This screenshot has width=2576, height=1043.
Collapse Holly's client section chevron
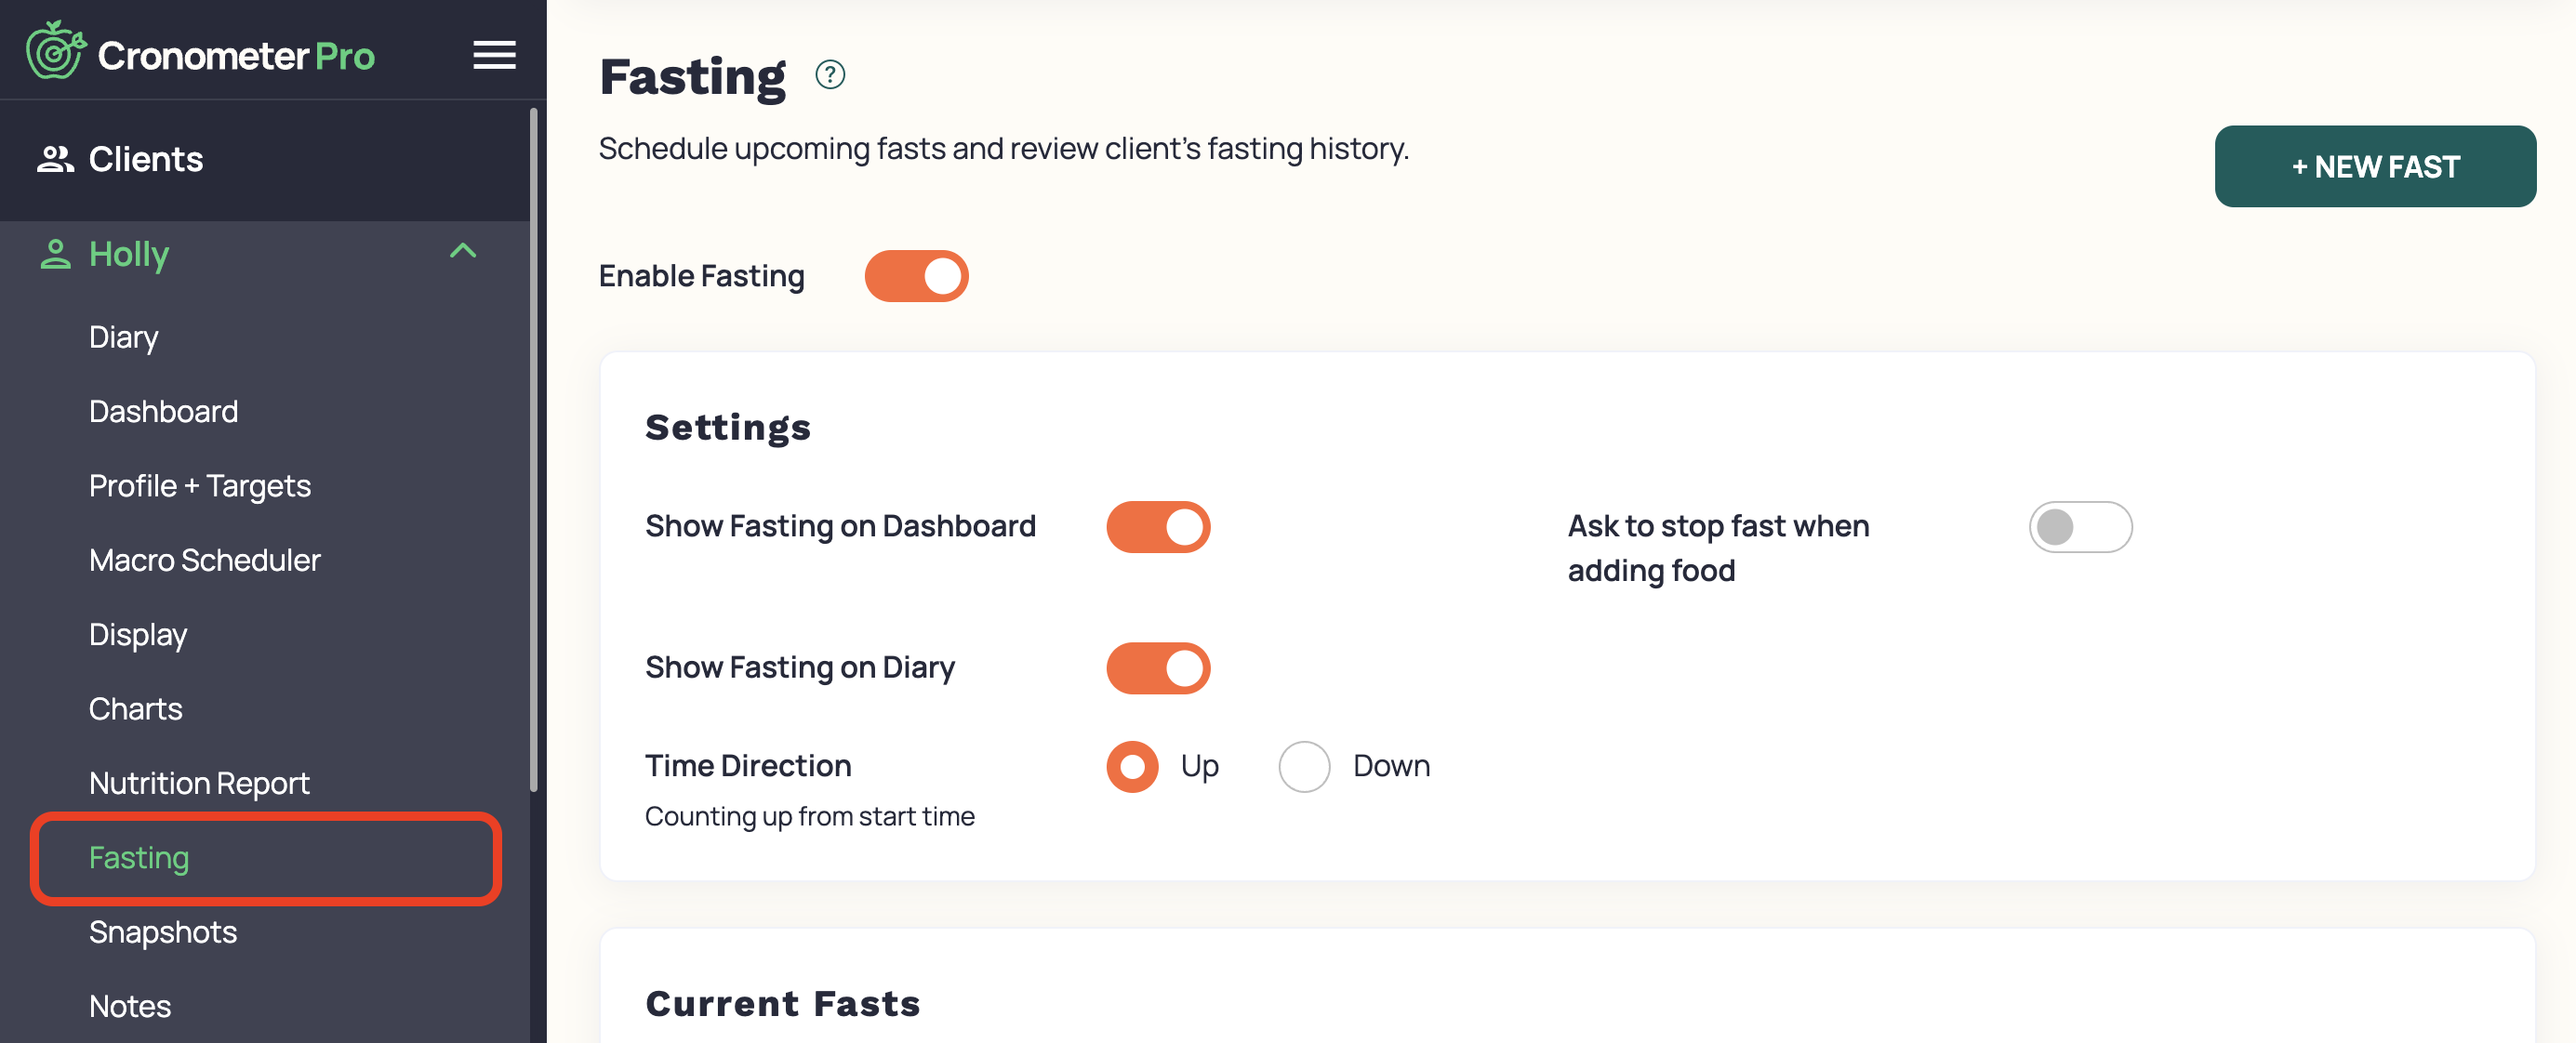click(463, 252)
